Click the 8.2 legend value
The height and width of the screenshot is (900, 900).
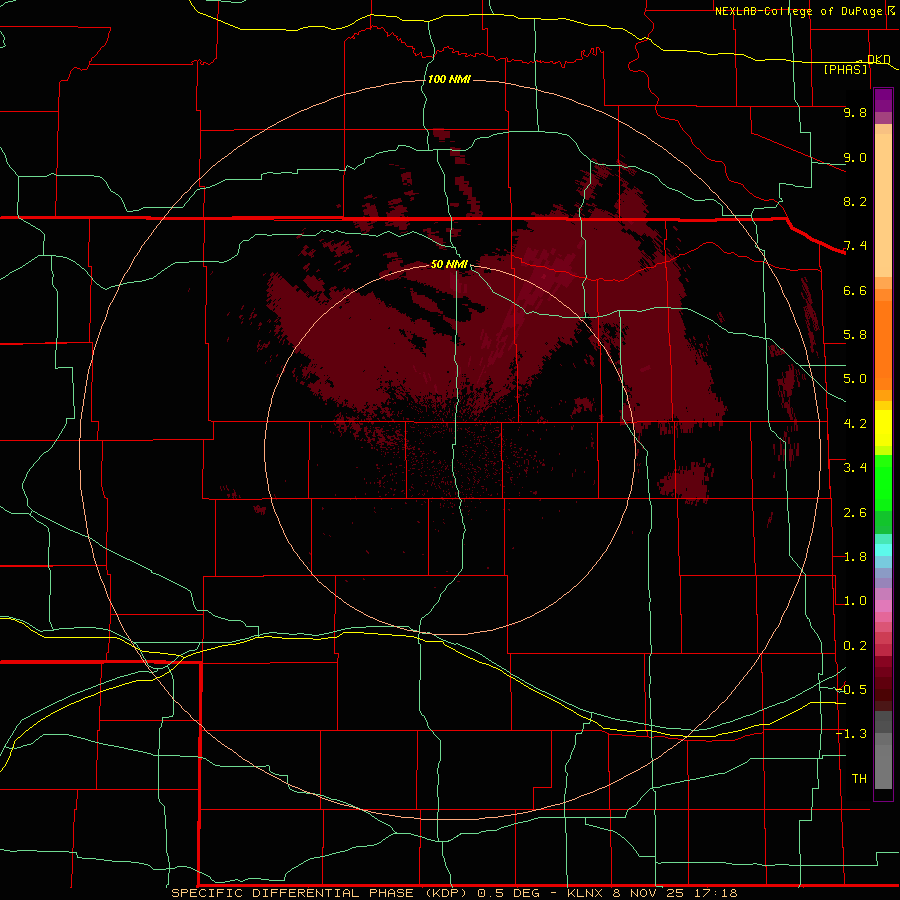click(855, 201)
